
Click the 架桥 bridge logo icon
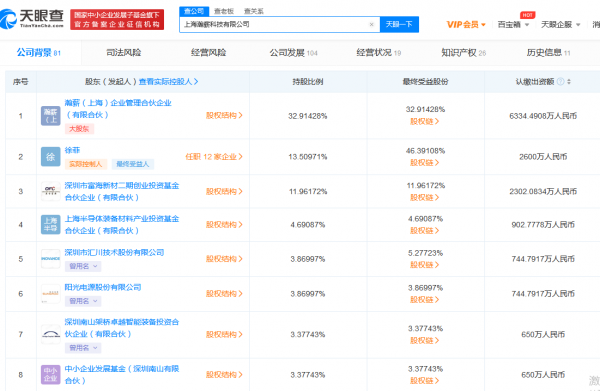click(51, 334)
